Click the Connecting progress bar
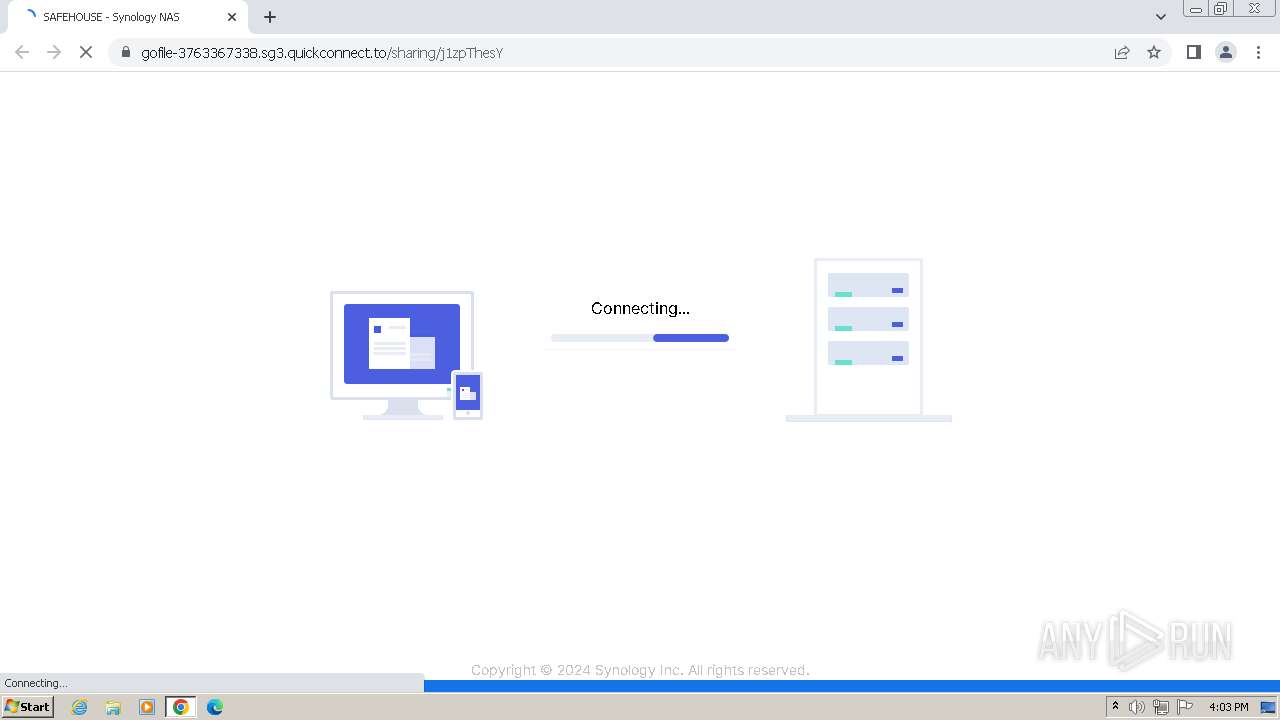This screenshot has width=1280, height=720. coord(640,338)
